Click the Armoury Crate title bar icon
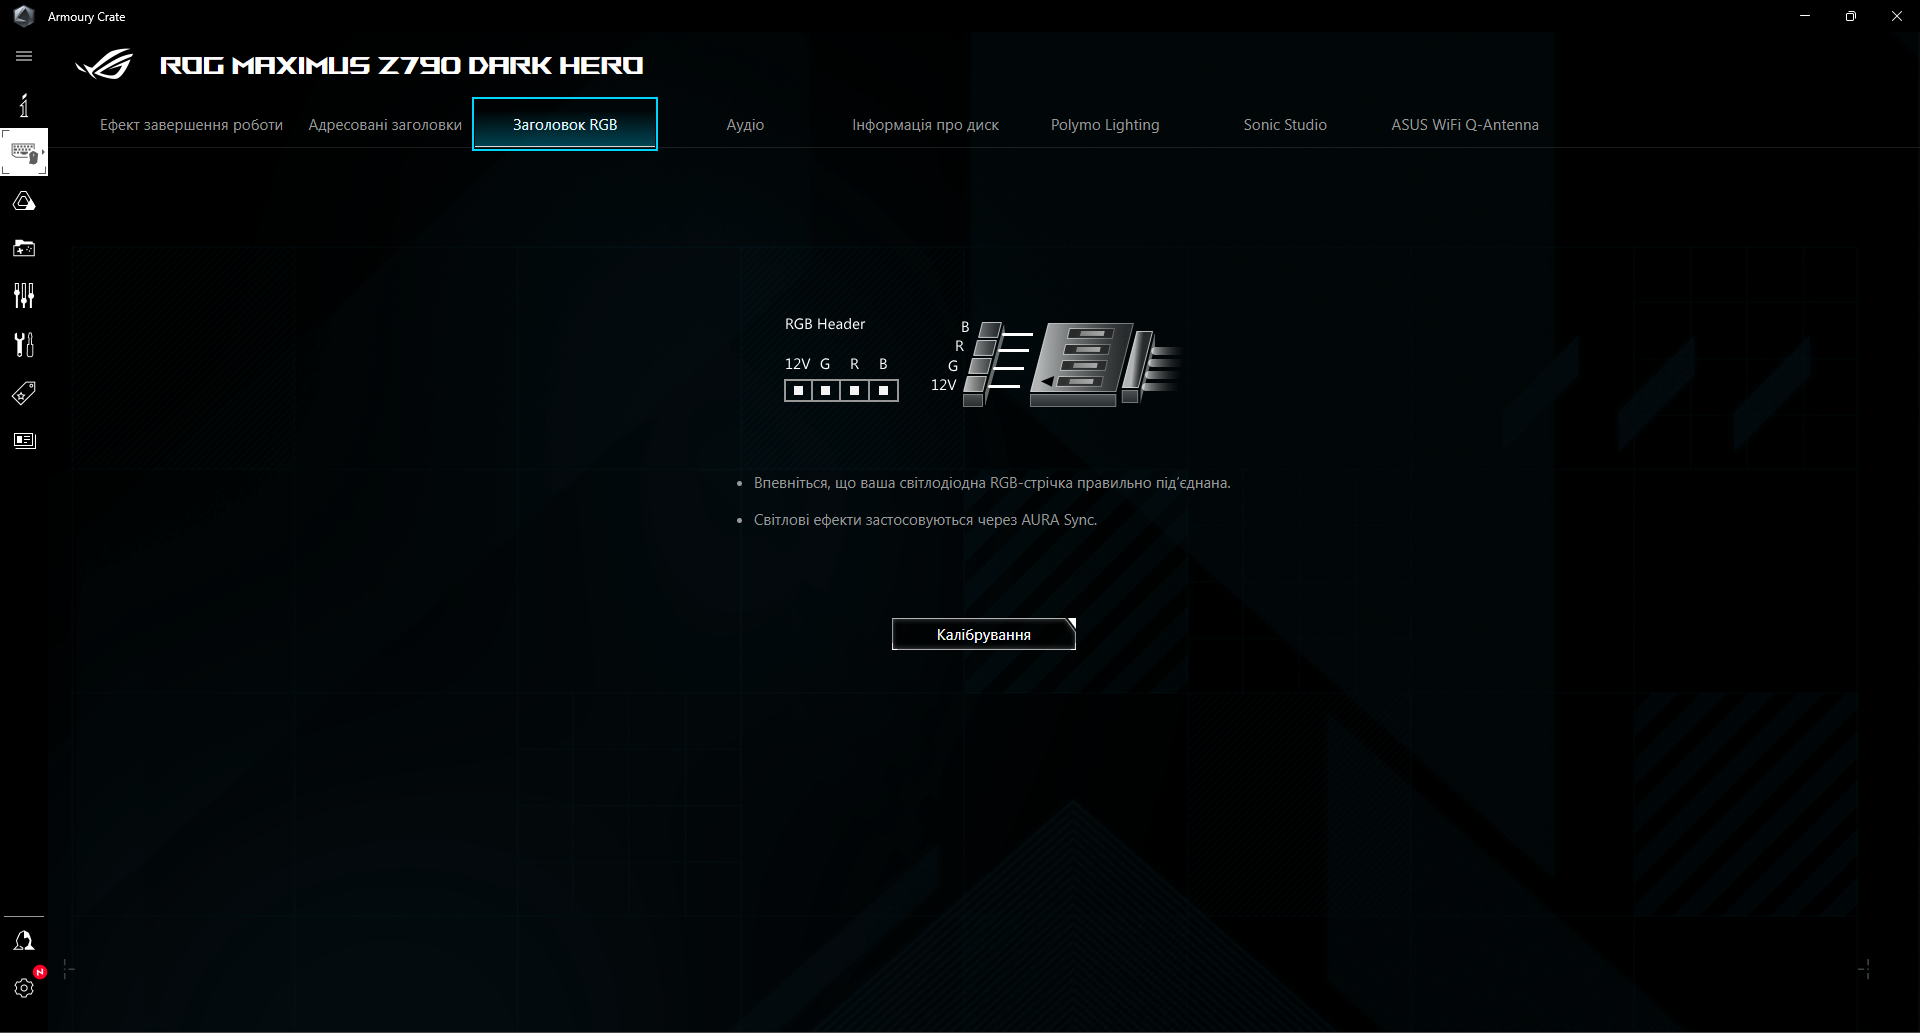 tap(24, 16)
